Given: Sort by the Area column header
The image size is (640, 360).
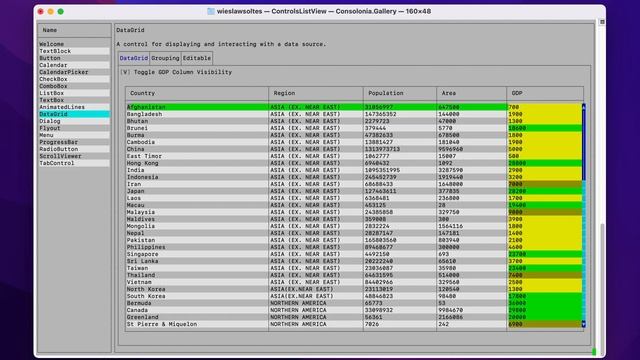Looking at the screenshot, I should [472, 93].
